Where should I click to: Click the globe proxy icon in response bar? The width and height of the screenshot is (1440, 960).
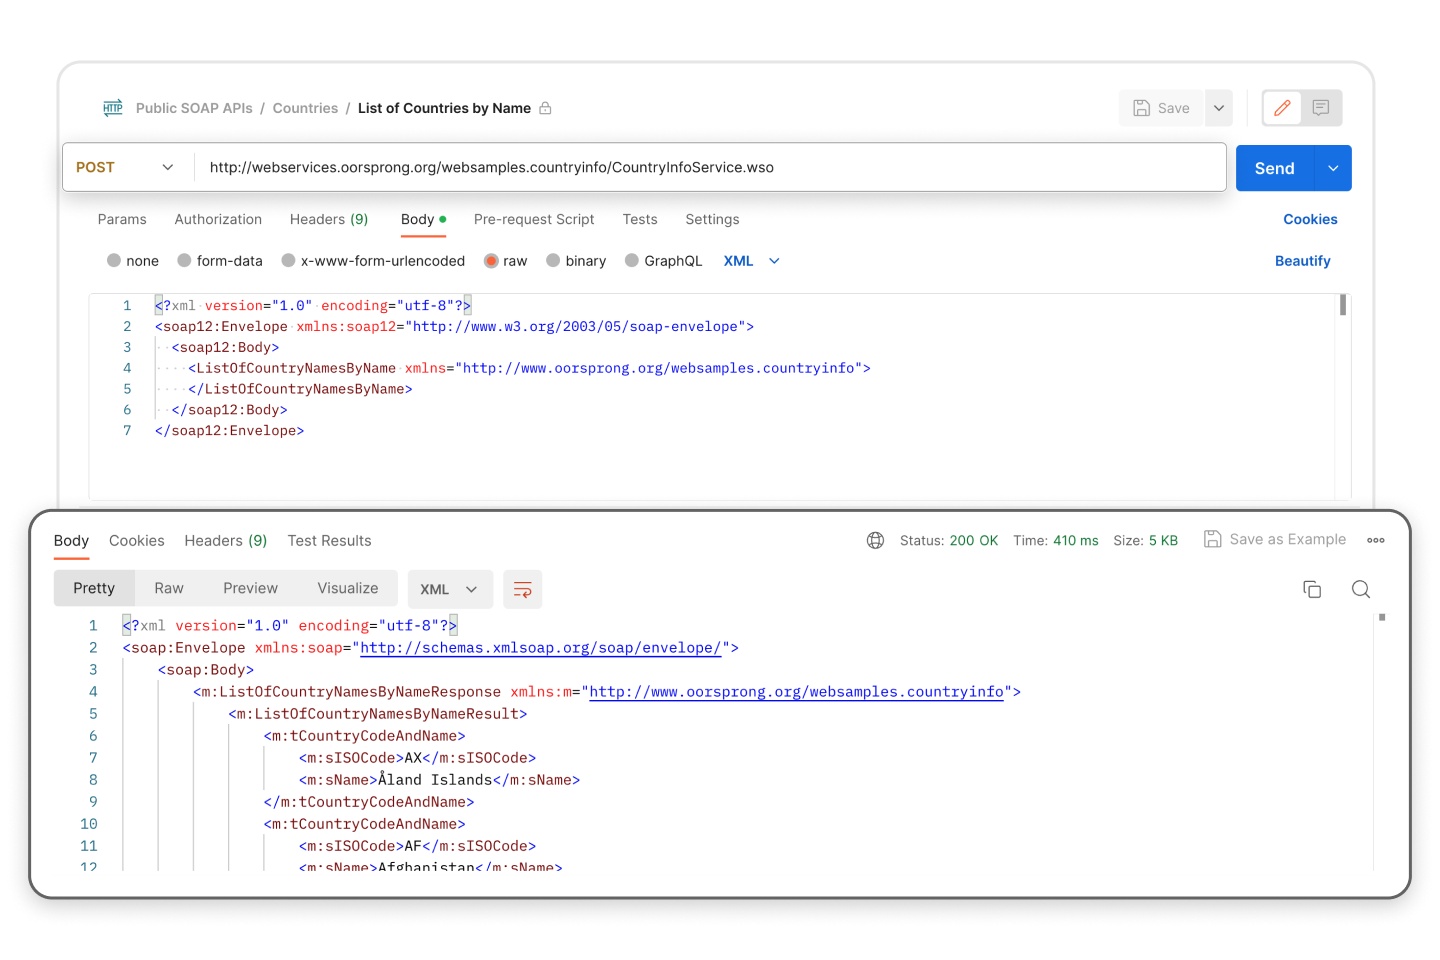coord(875,540)
